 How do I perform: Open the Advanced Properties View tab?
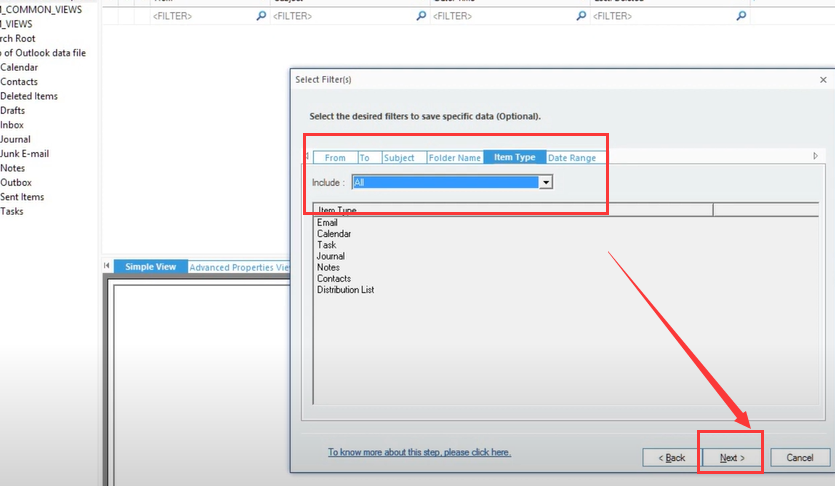coord(239,267)
